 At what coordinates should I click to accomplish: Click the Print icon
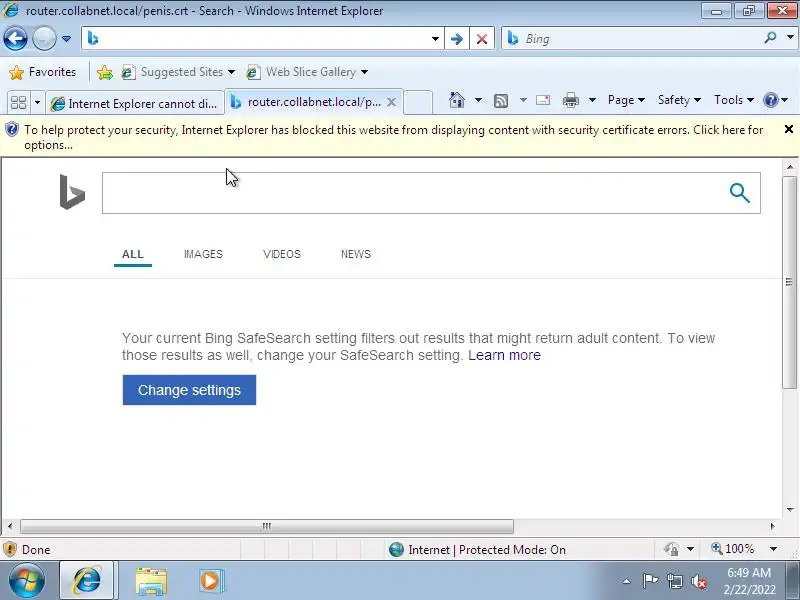pyautogui.click(x=570, y=100)
